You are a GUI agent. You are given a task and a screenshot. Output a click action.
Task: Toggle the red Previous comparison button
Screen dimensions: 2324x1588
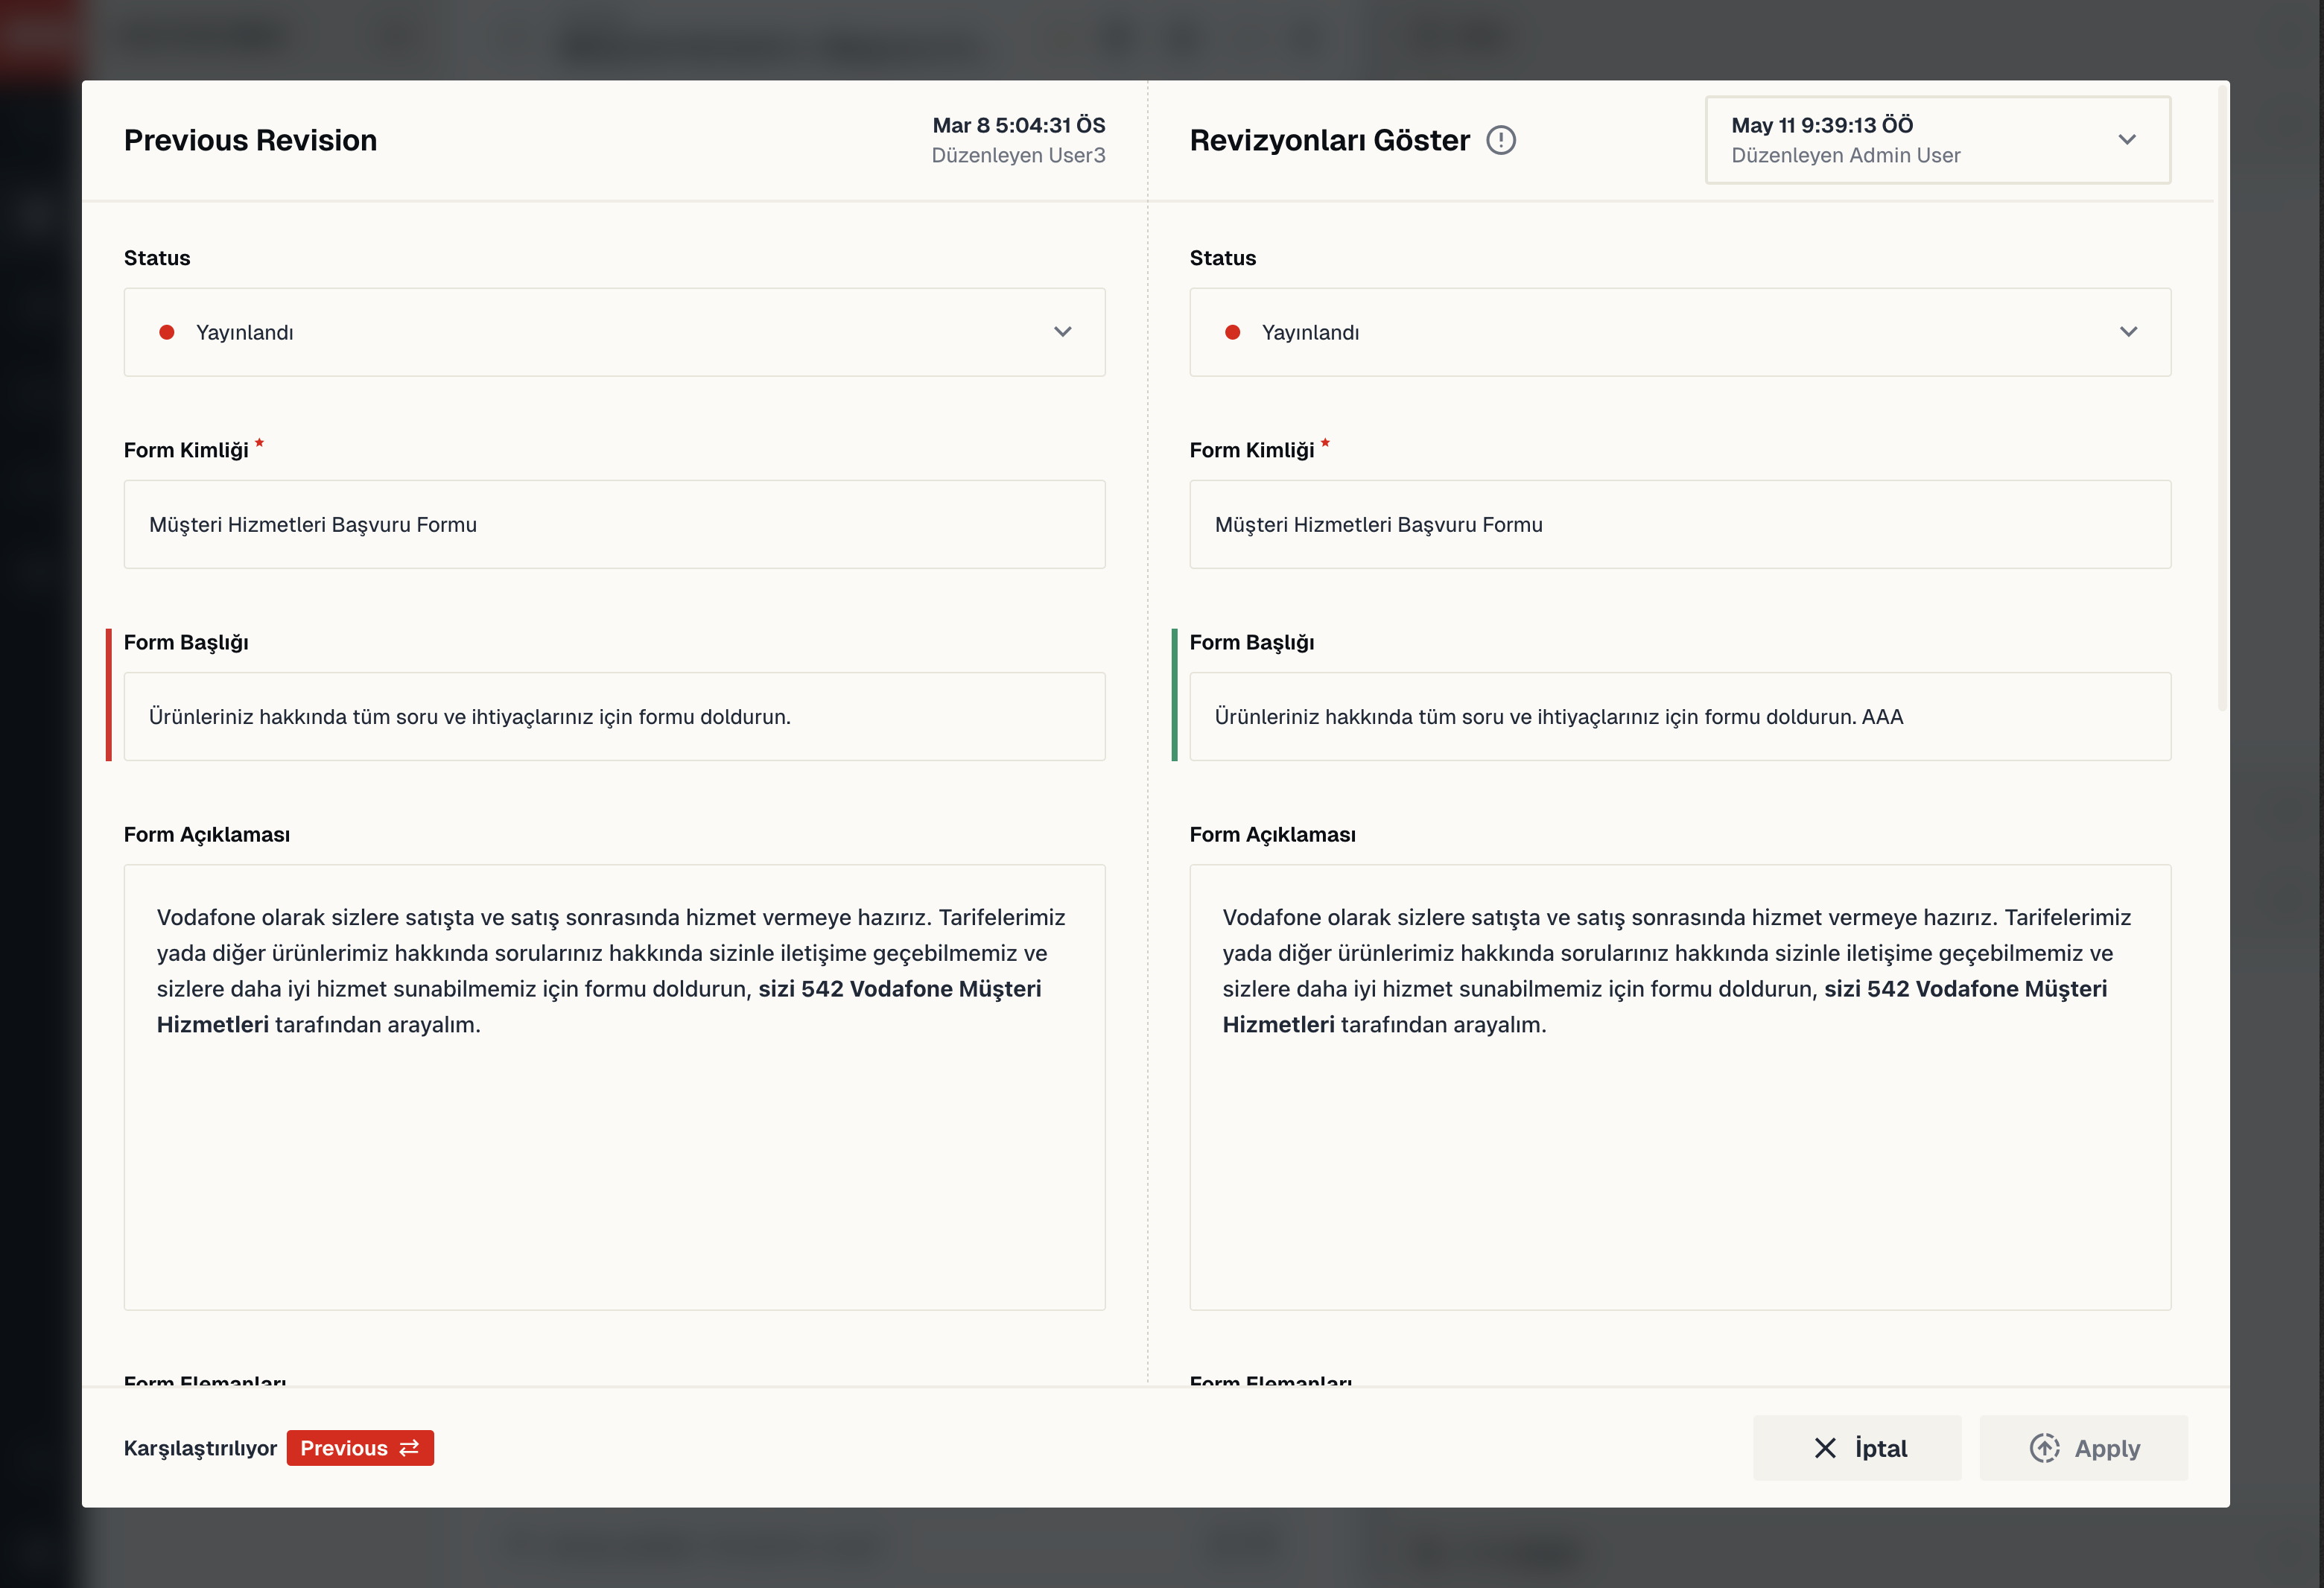pyautogui.click(x=360, y=1448)
